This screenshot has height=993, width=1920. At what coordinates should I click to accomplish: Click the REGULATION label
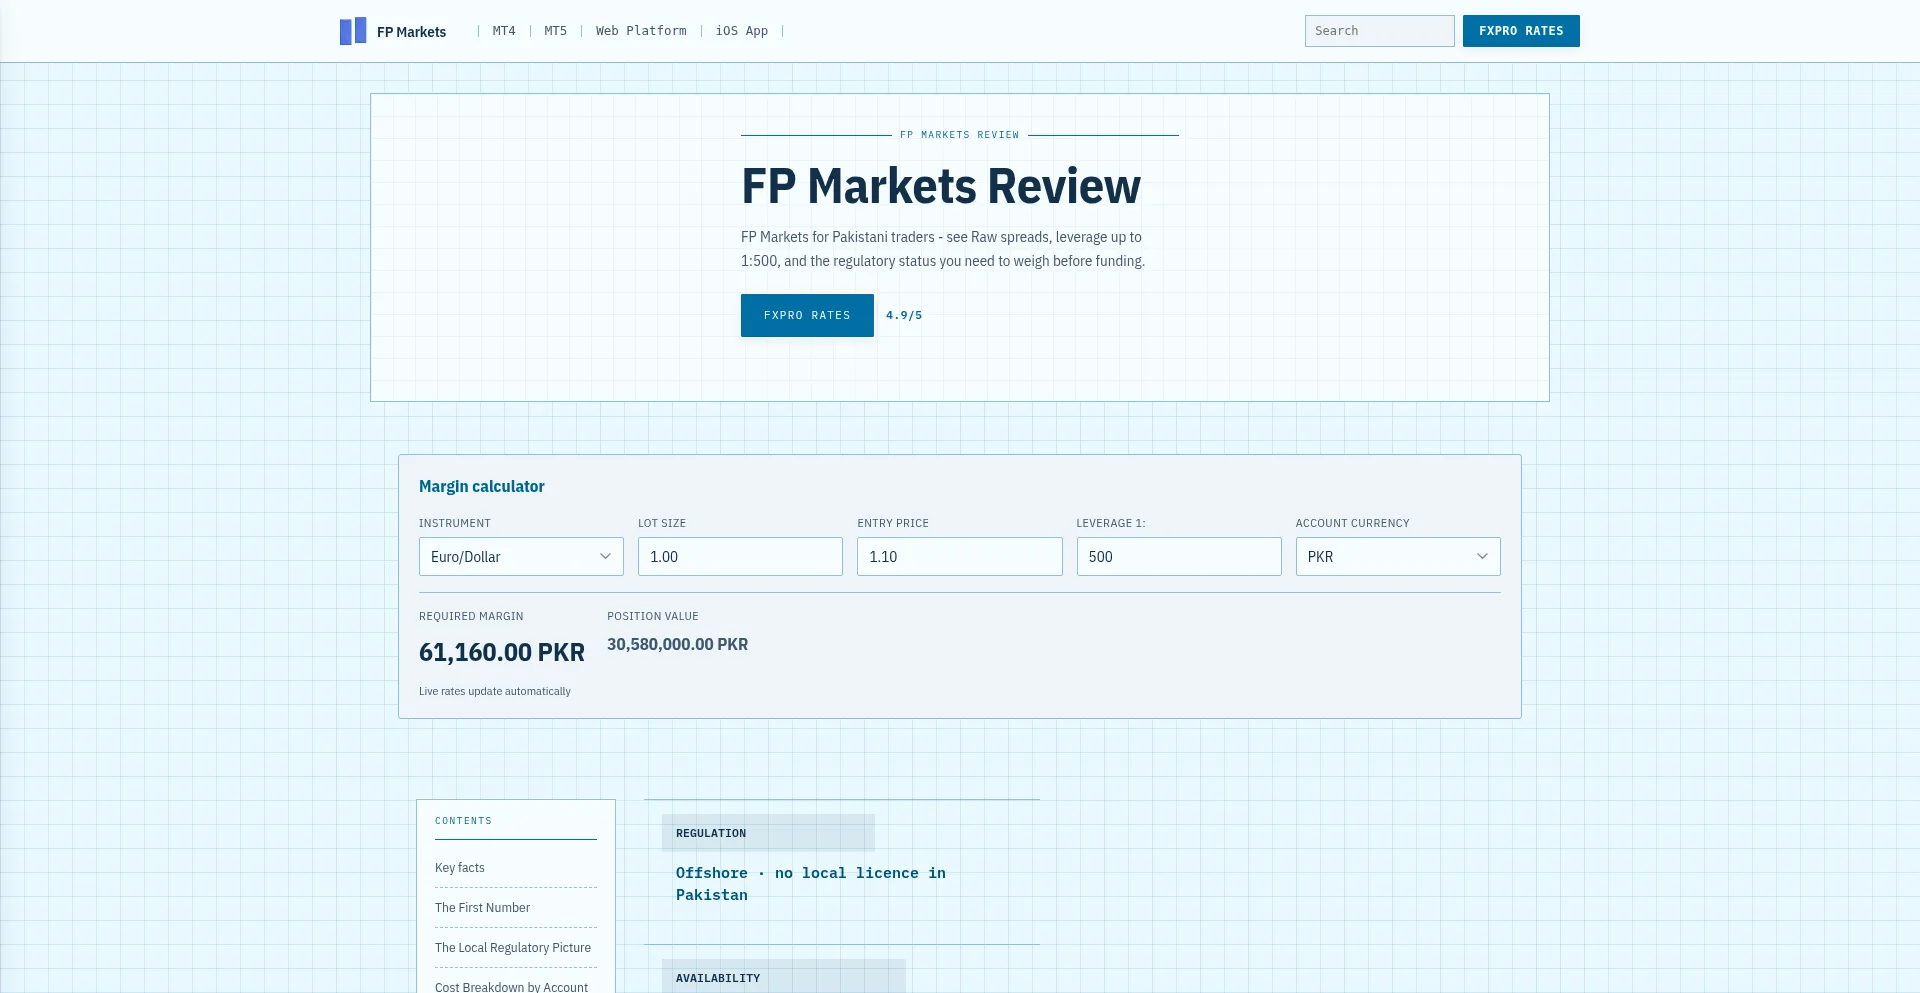click(711, 833)
